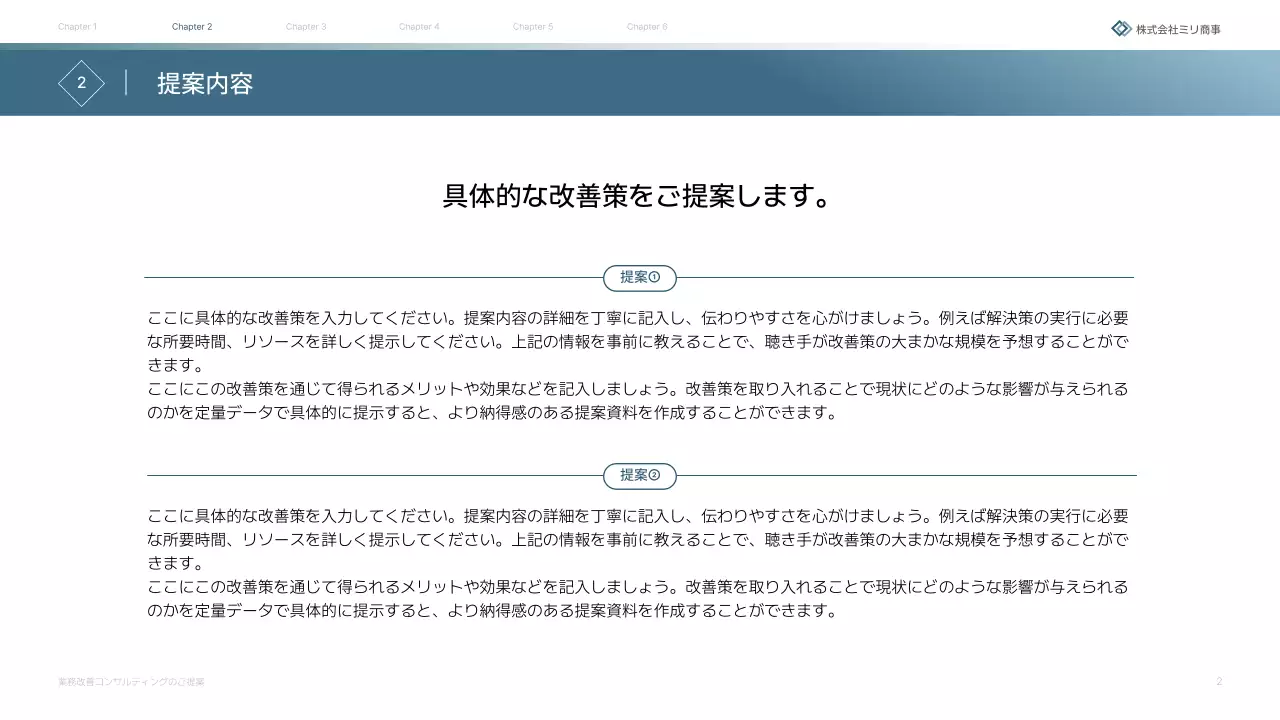Click the active Chapter 2 label
The height and width of the screenshot is (720, 1280).
coord(192,27)
